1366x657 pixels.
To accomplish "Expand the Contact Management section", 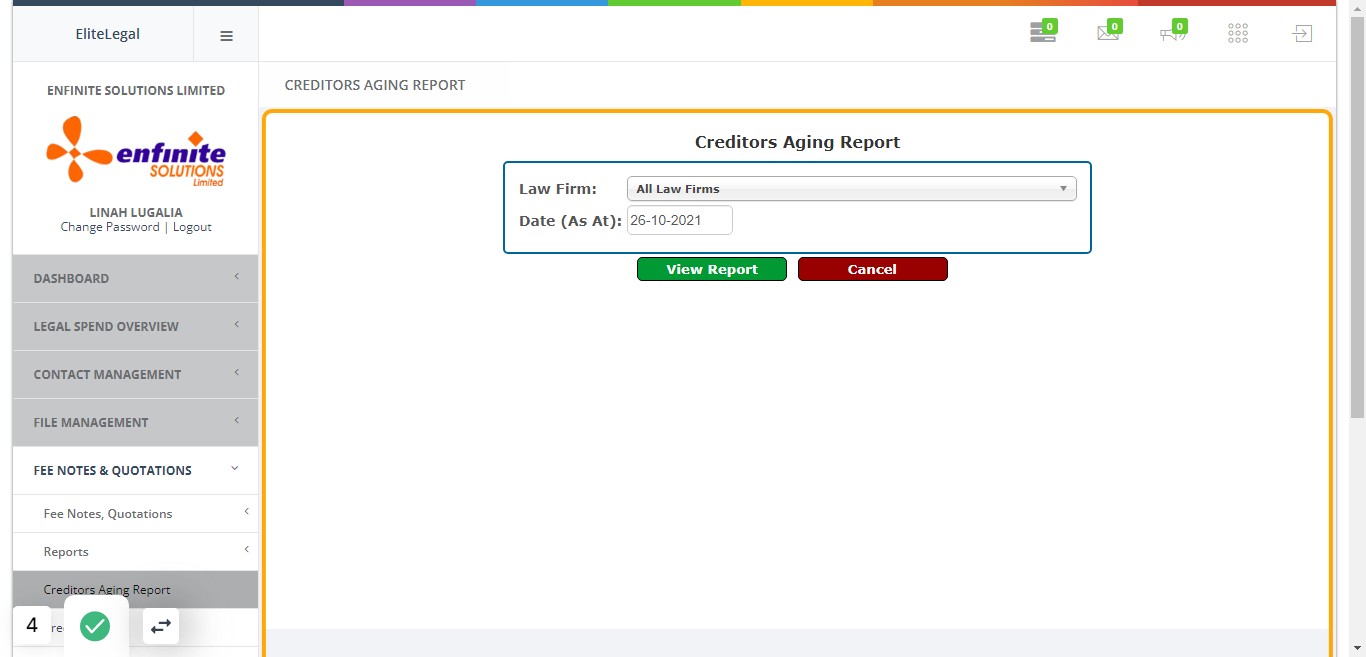I will 135,374.
